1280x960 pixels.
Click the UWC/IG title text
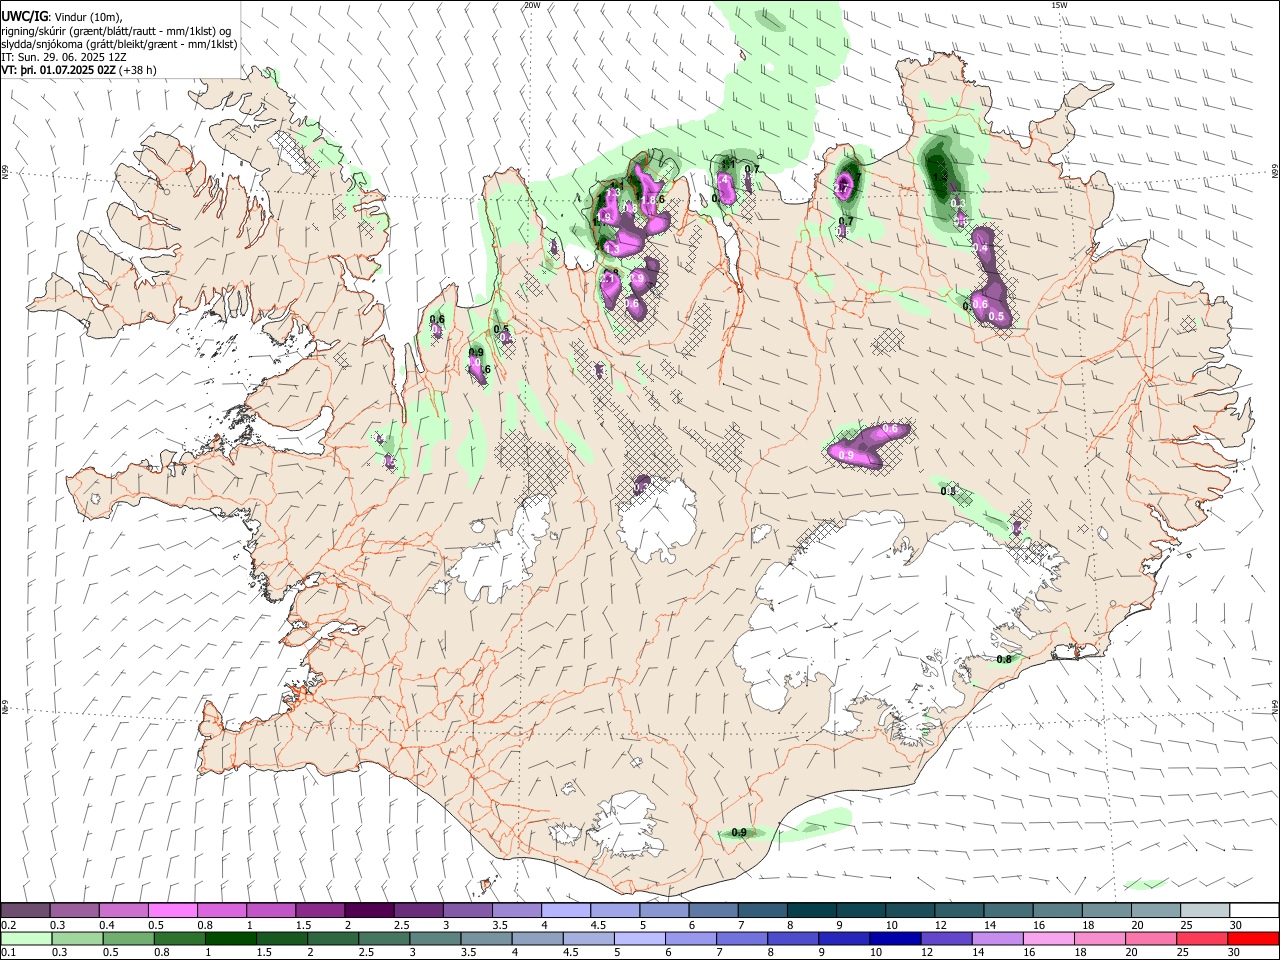[x=24, y=17]
